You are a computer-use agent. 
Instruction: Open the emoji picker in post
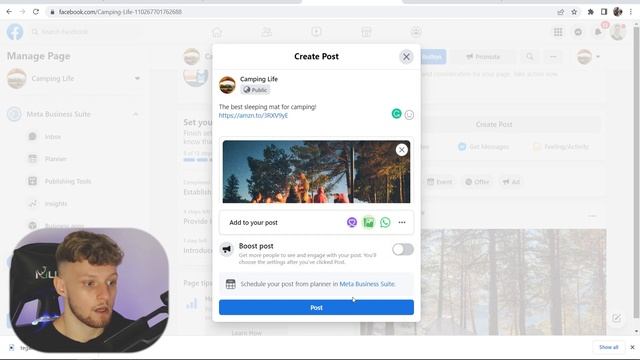409,115
